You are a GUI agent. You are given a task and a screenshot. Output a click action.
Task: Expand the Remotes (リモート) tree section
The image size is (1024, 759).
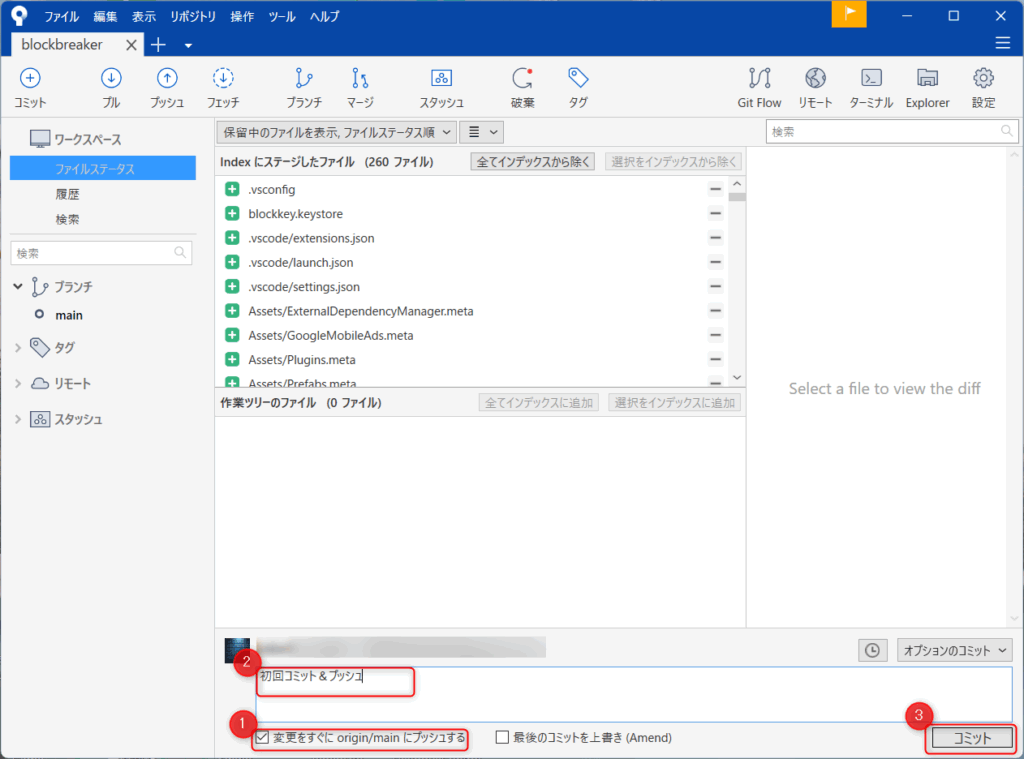18,383
